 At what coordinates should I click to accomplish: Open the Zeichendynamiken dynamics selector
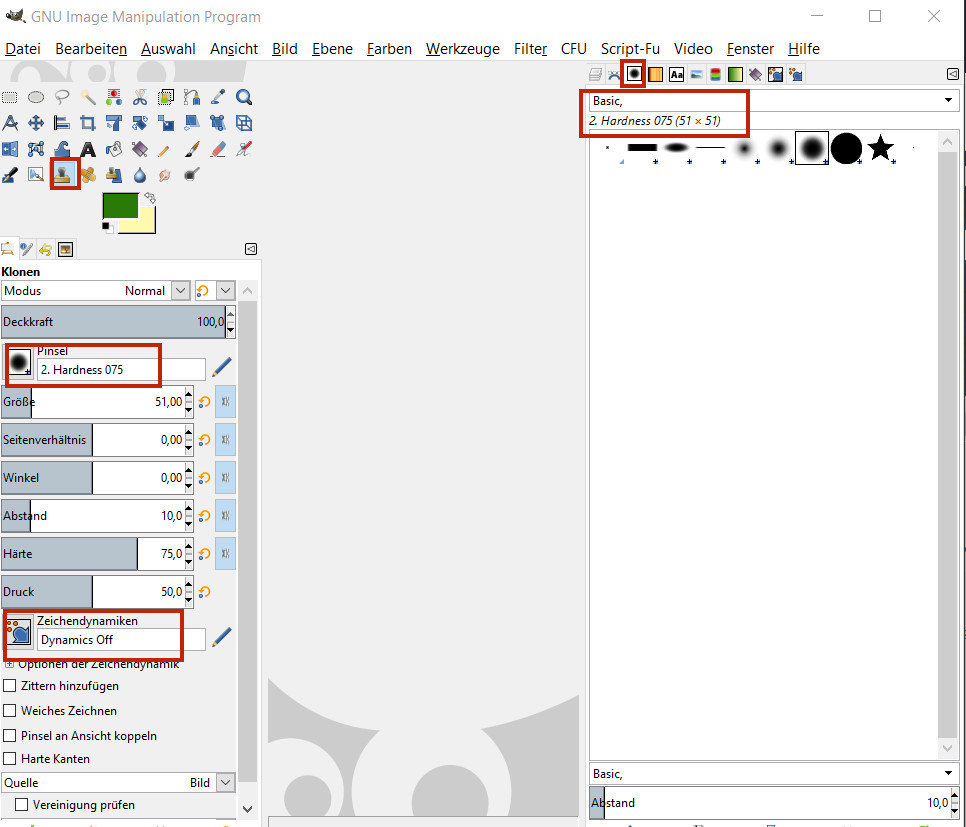click(19, 633)
